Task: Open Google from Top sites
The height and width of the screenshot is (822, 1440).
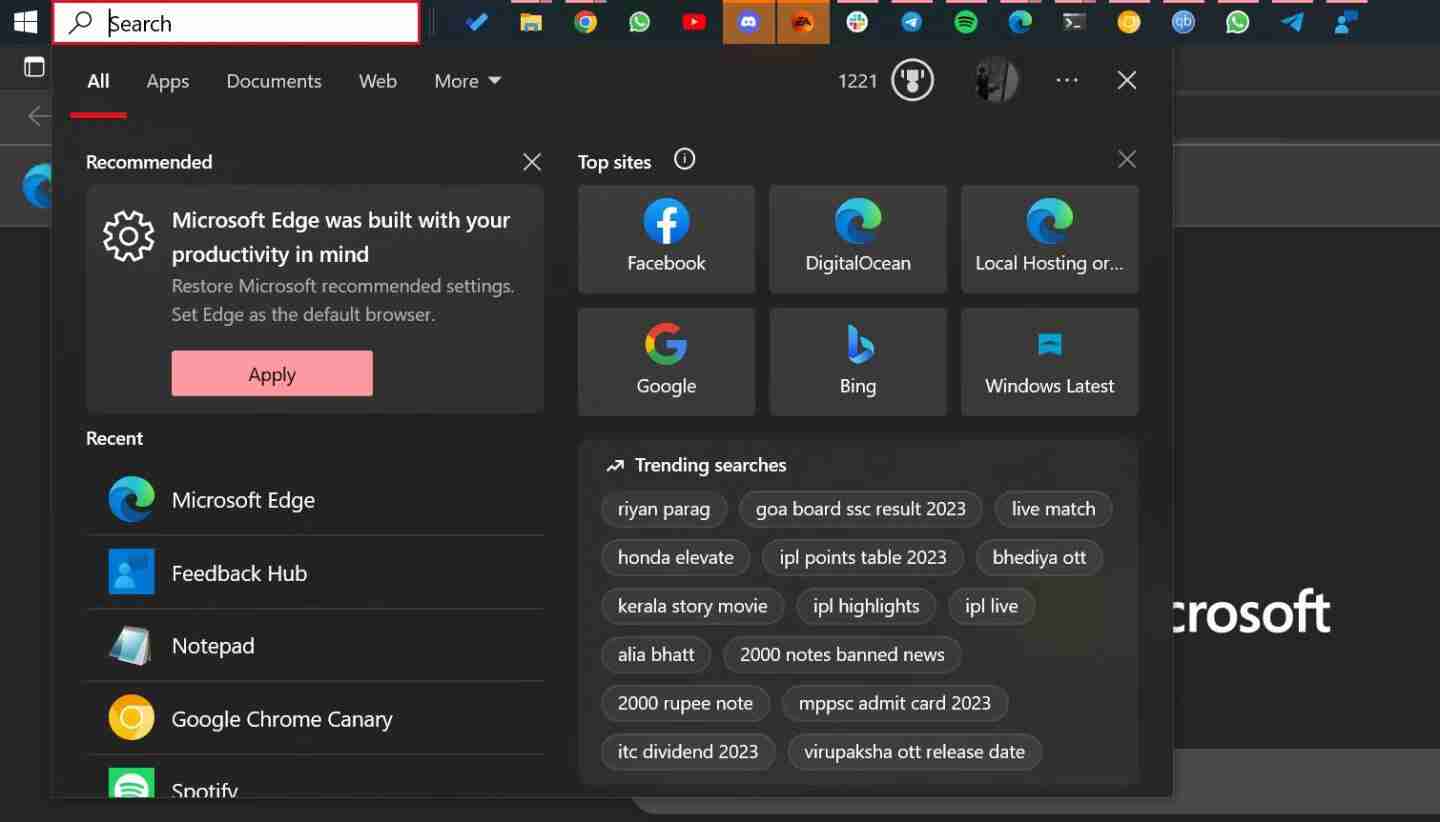Action: (x=666, y=360)
